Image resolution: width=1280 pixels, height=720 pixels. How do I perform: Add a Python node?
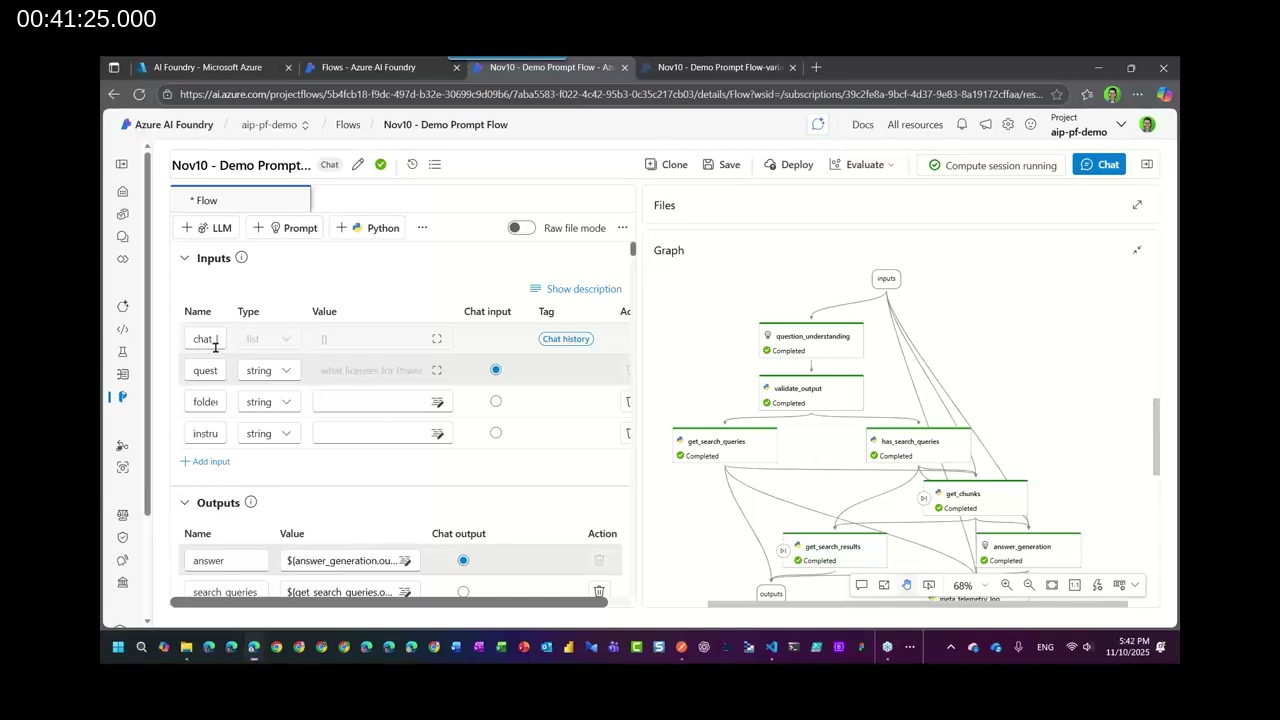(368, 228)
